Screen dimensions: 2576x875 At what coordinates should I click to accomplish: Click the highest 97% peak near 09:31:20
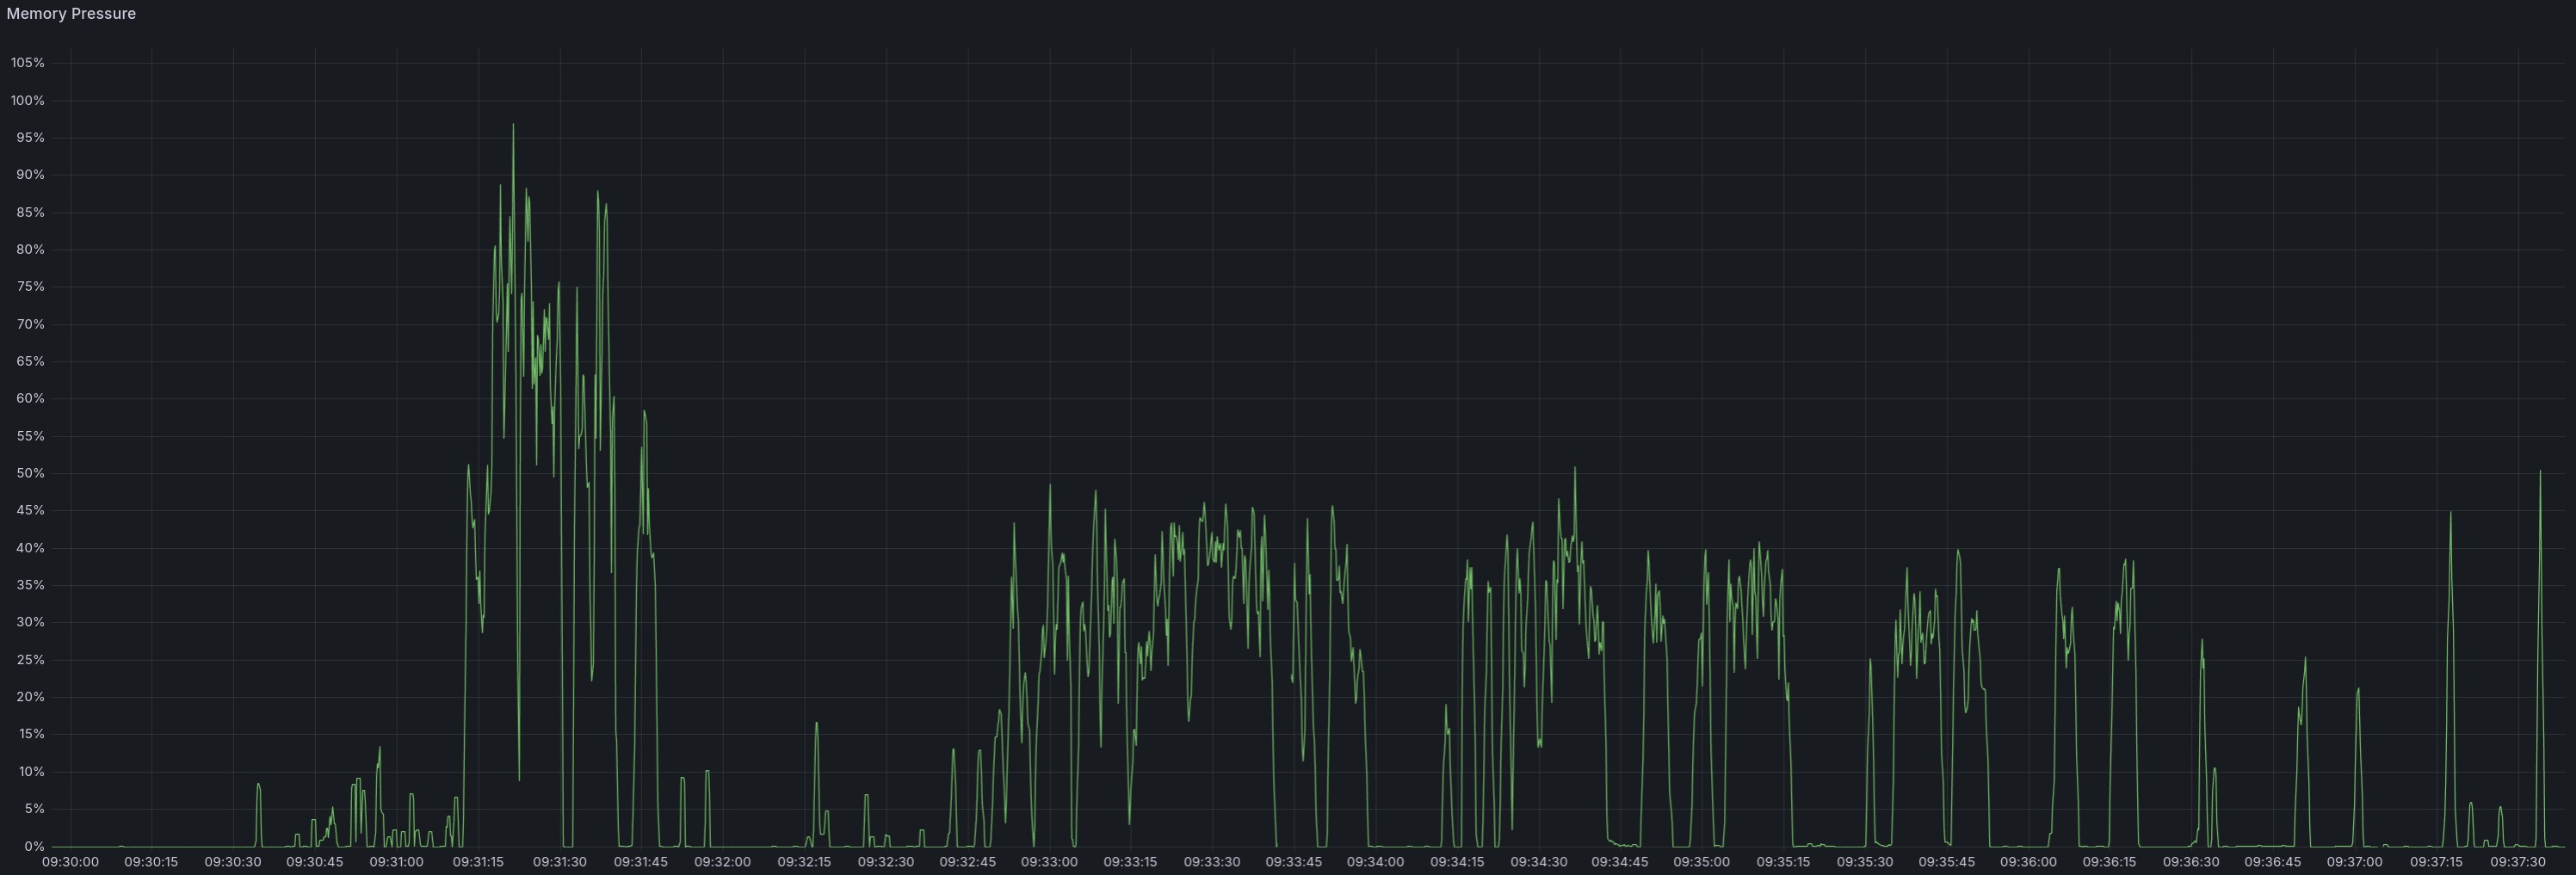[513, 125]
